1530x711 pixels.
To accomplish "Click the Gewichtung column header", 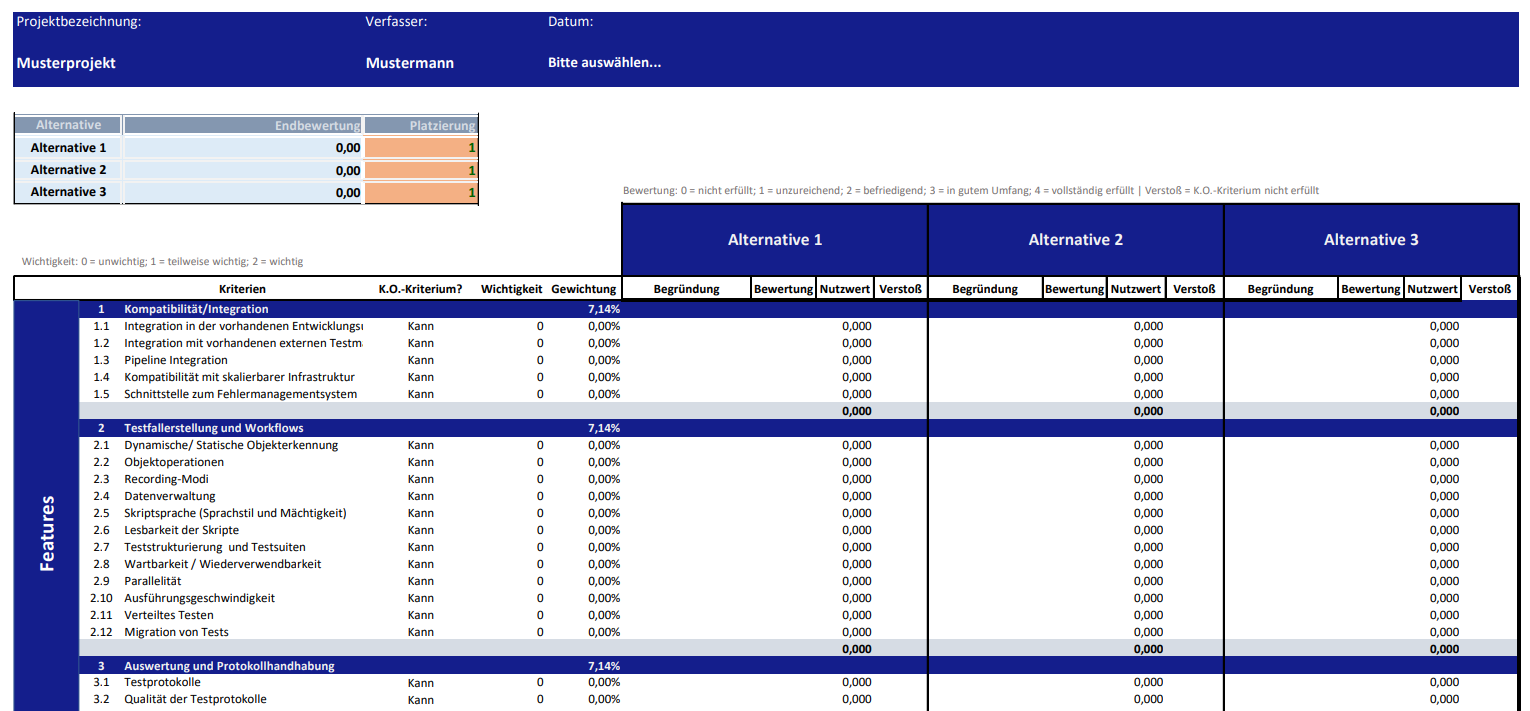I will click(x=583, y=289).
